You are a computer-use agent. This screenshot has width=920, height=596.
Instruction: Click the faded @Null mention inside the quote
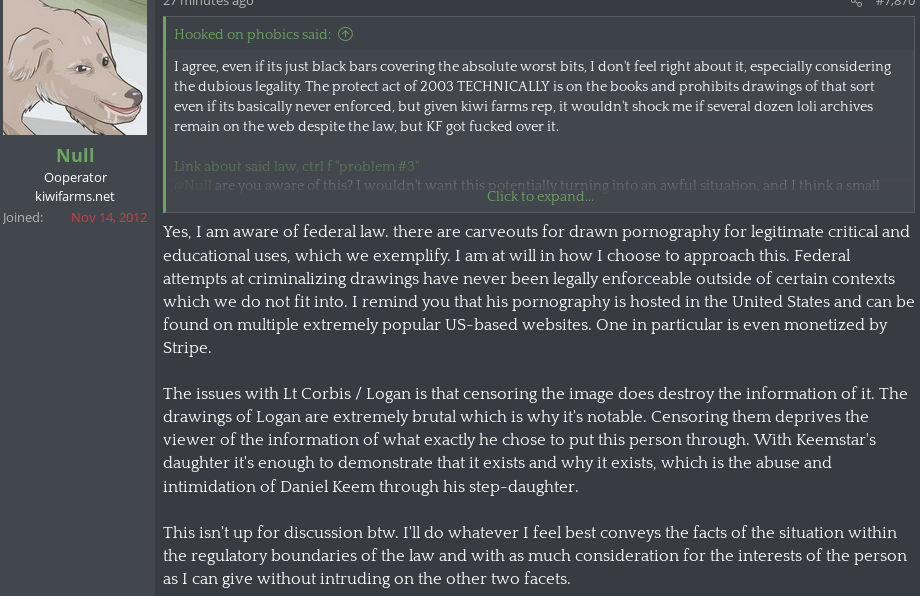[x=193, y=185]
